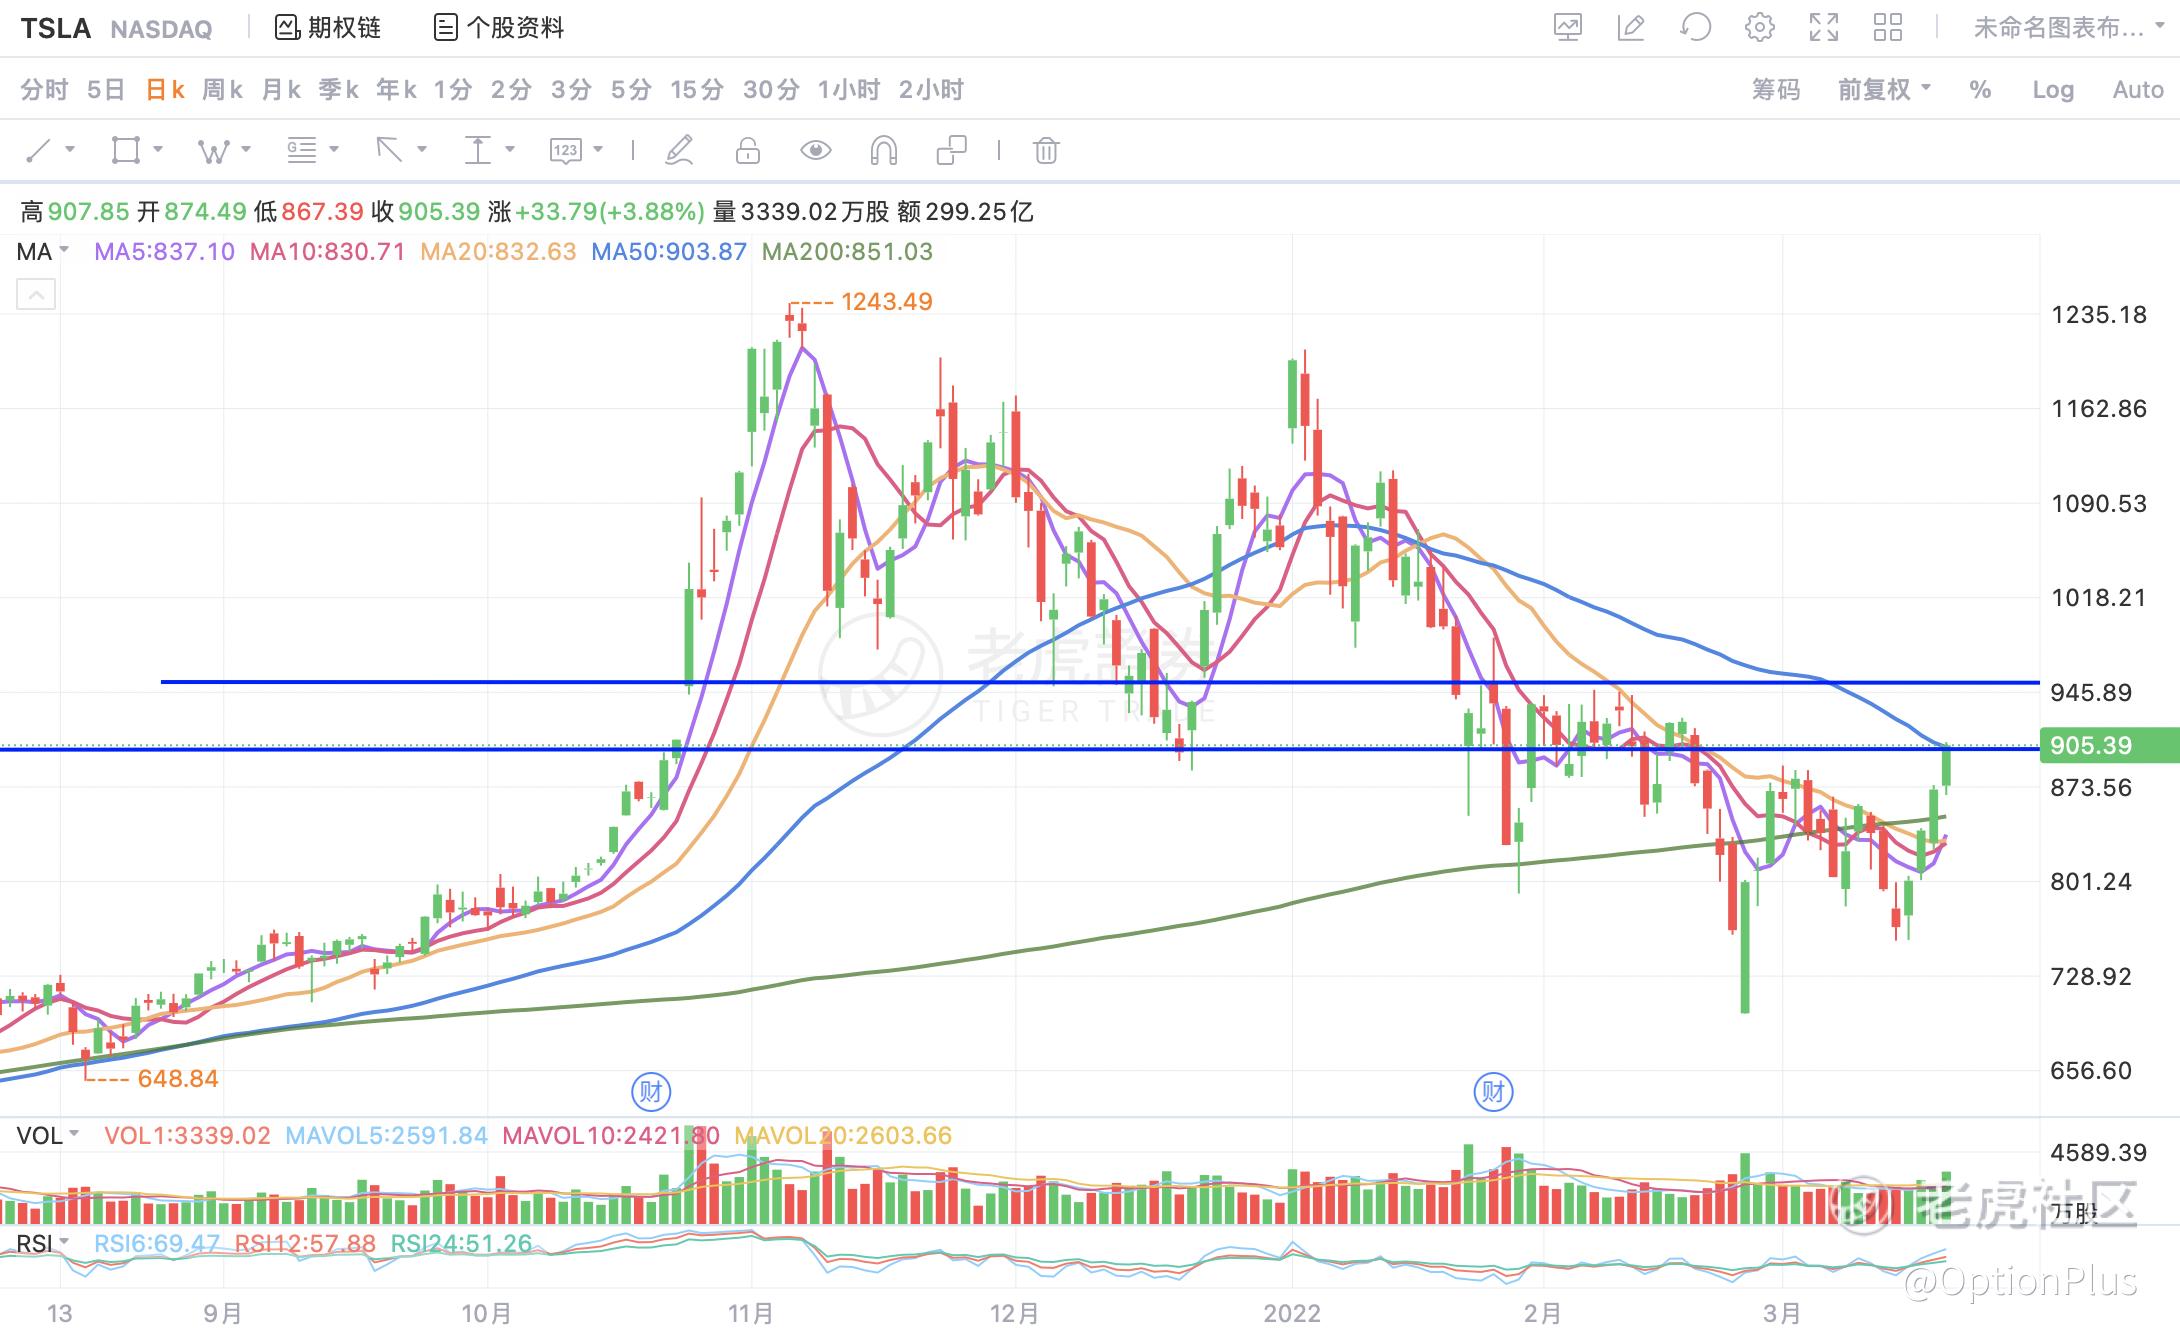Screen dimensions: 2180x1330
Task: Switch to 分时 intraday tab
Action: pyautogui.click(x=44, y=90)
